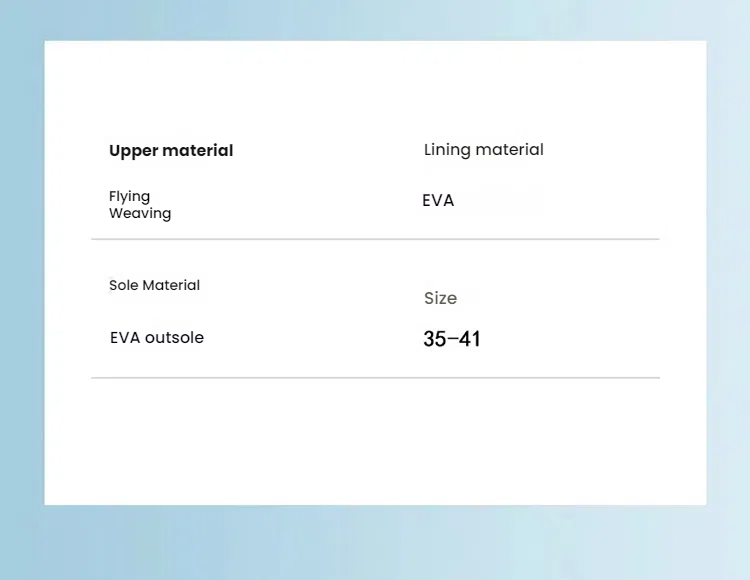Select the "Flying Weaving" value text
The width and height of the screenshot is (750, 580).
[140, 205]
